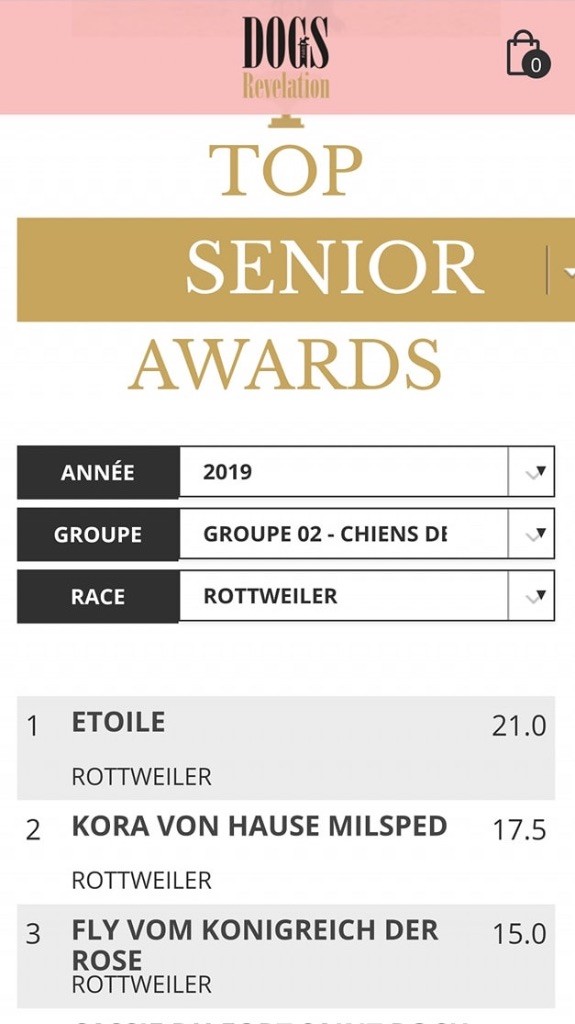The image size is (575, 1024).
Task: Select the 2019 year field
Action: tap(344, 472)
